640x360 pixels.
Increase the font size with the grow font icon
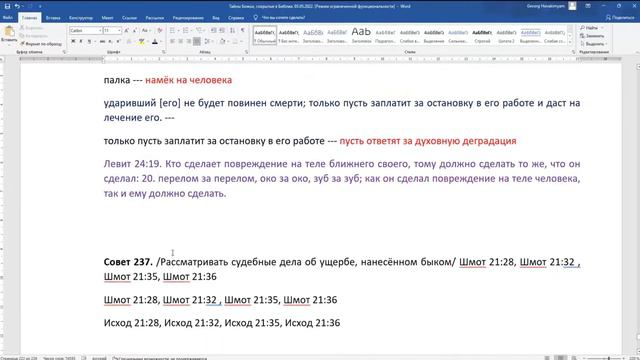coord(127,31)
